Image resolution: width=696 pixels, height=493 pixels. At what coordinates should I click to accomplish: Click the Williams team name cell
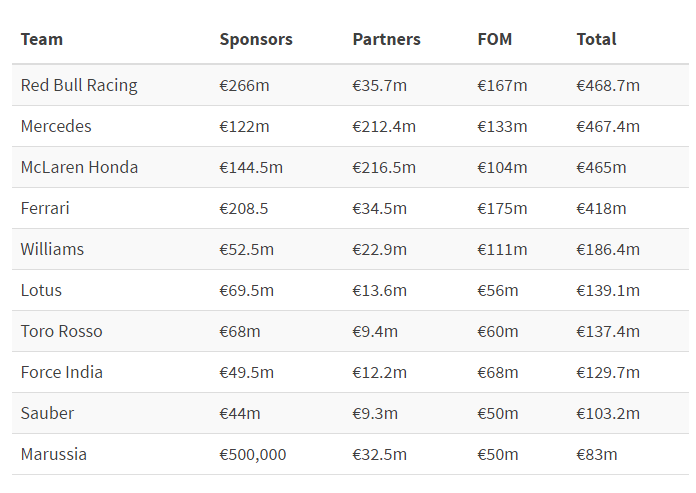pos(52,249)
